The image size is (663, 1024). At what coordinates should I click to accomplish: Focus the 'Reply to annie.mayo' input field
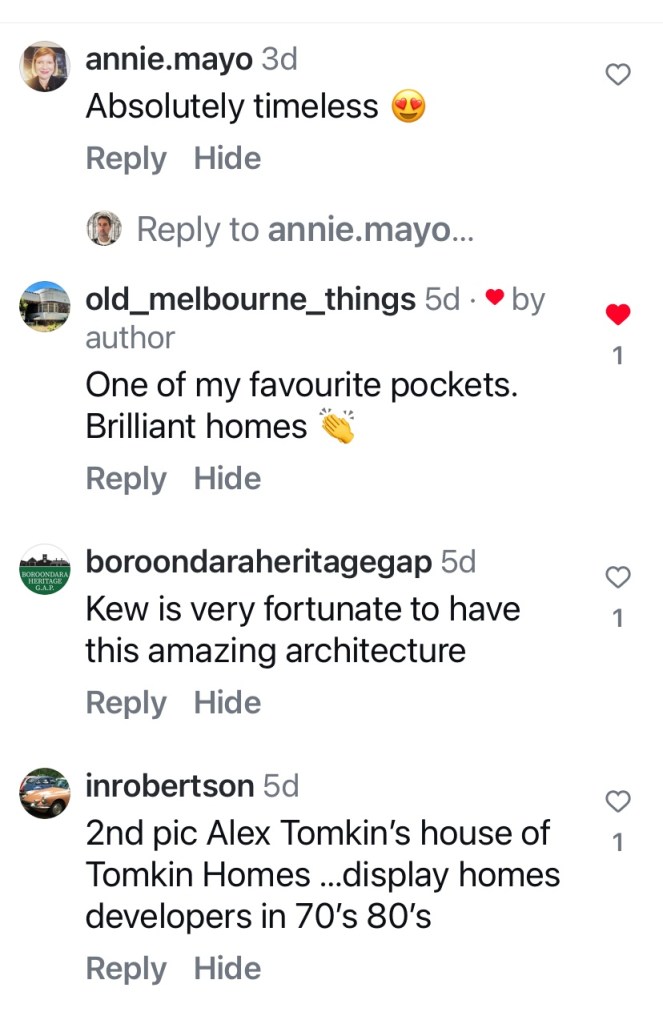click(x=306, y=230)
